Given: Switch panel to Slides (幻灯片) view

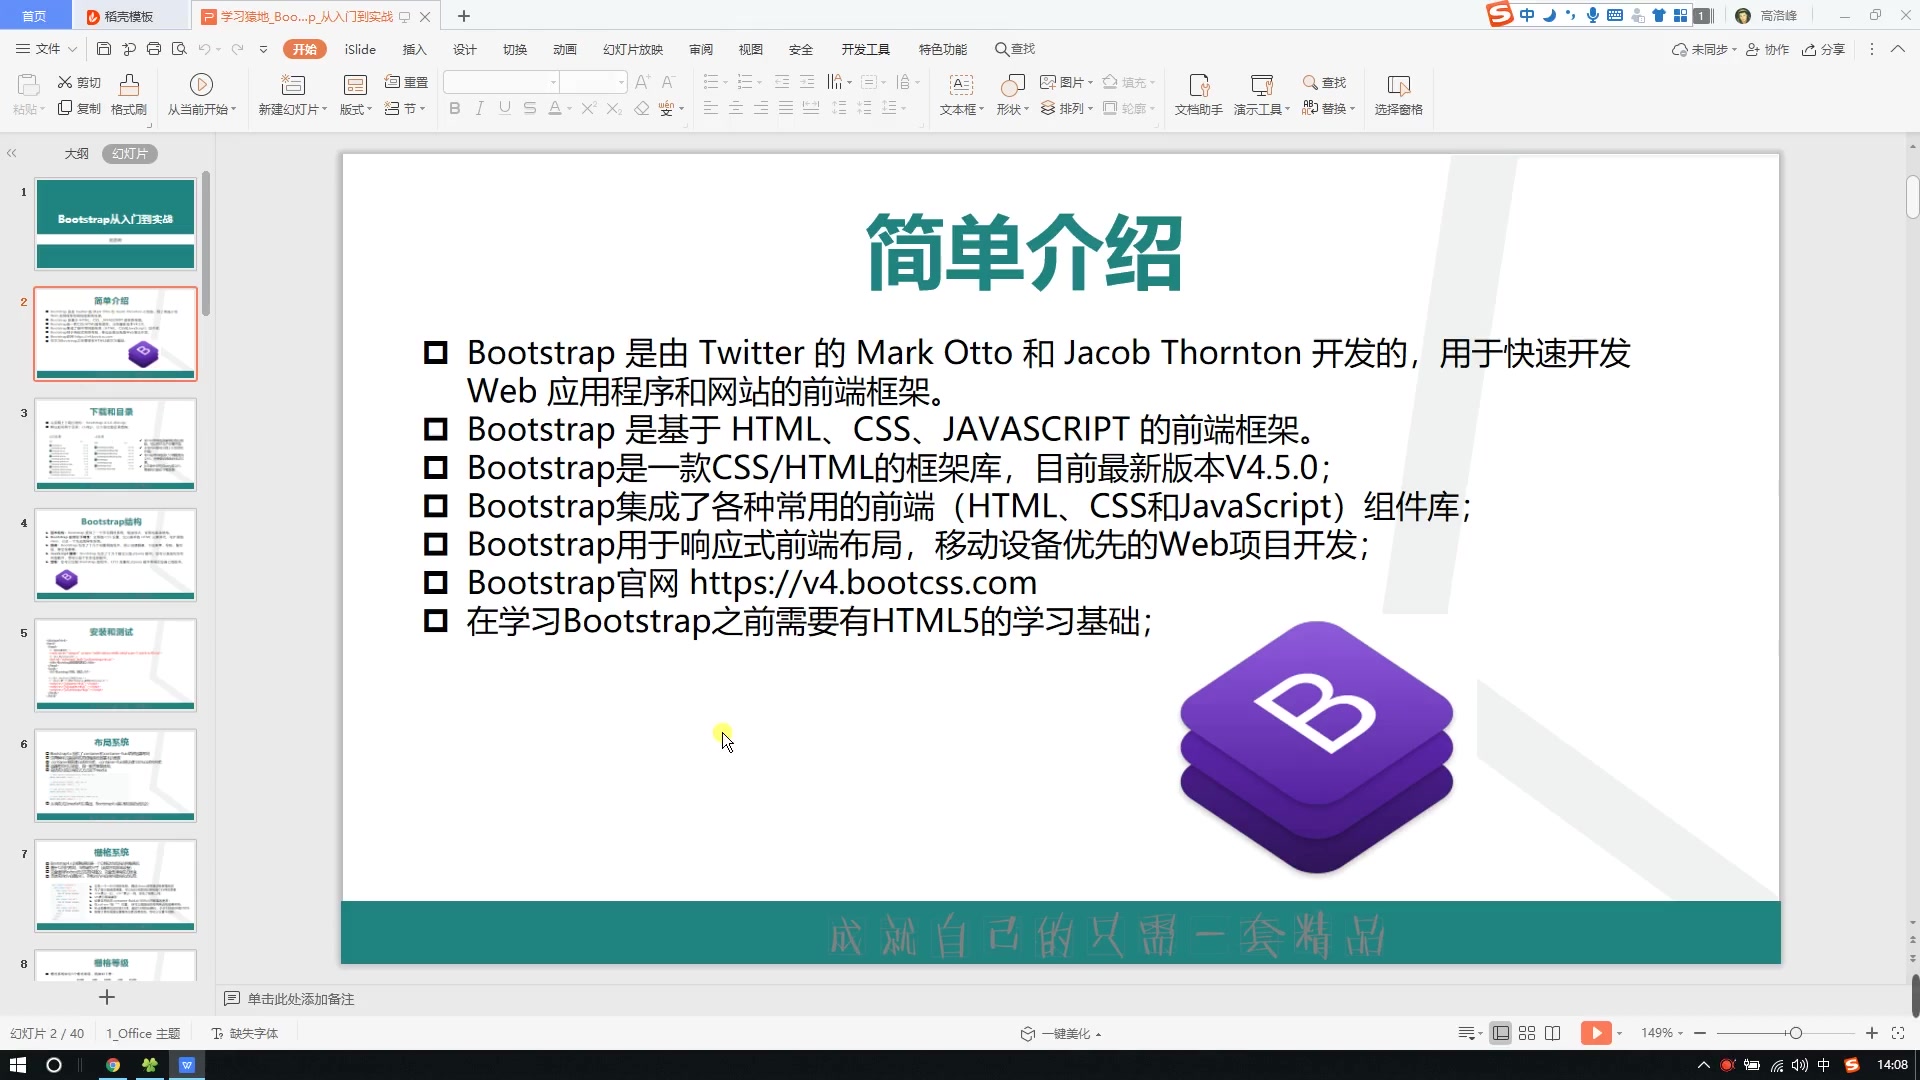Looking at the screenshot, I should pyautogui.click(x=130, y=153).
